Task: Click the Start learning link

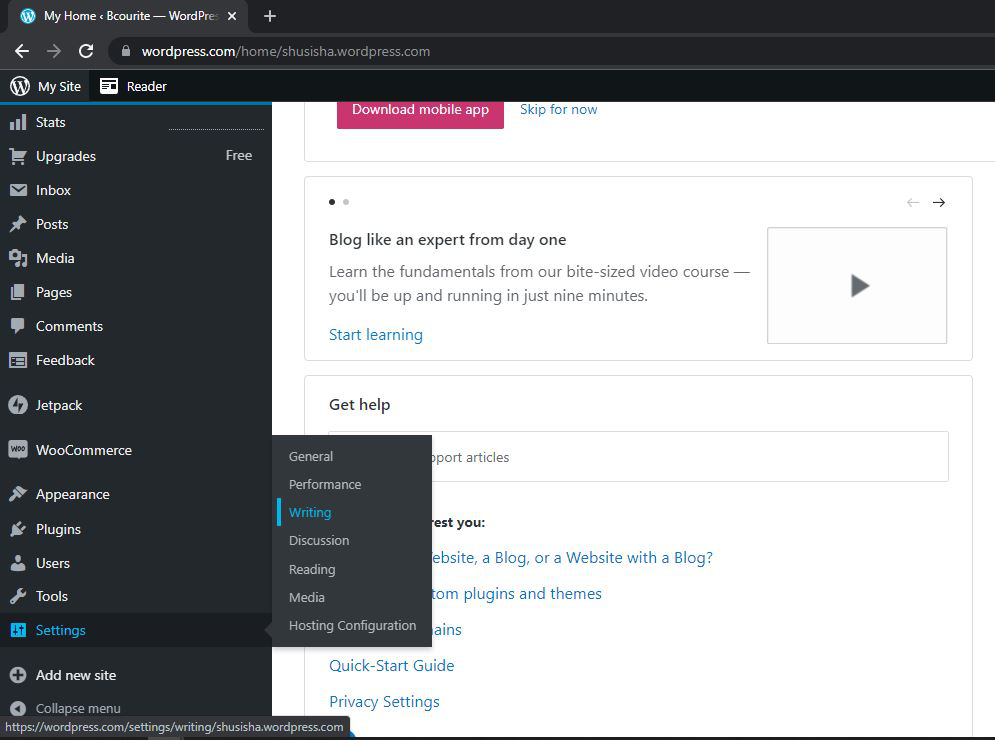Action: click(x=376, y=334)
